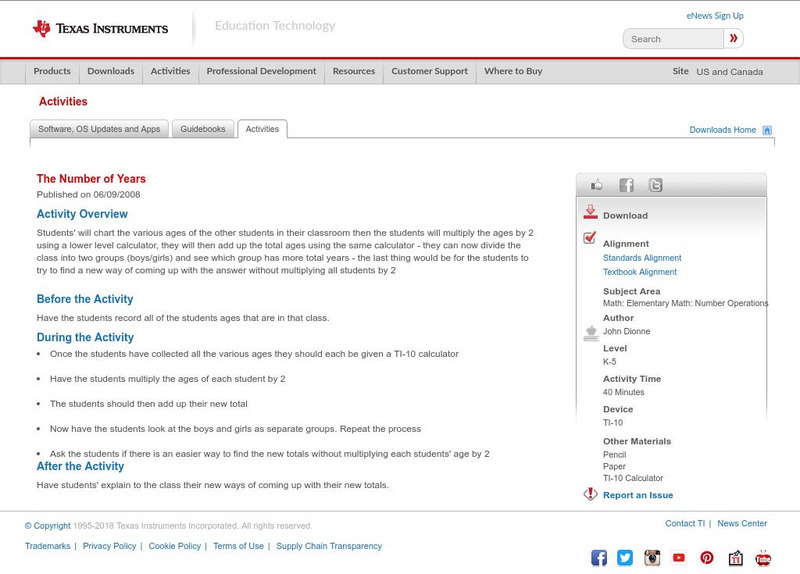Screen dimensions: 800x574
Task: Click the Downloads Home link
Action: click(x=722, y=130)
